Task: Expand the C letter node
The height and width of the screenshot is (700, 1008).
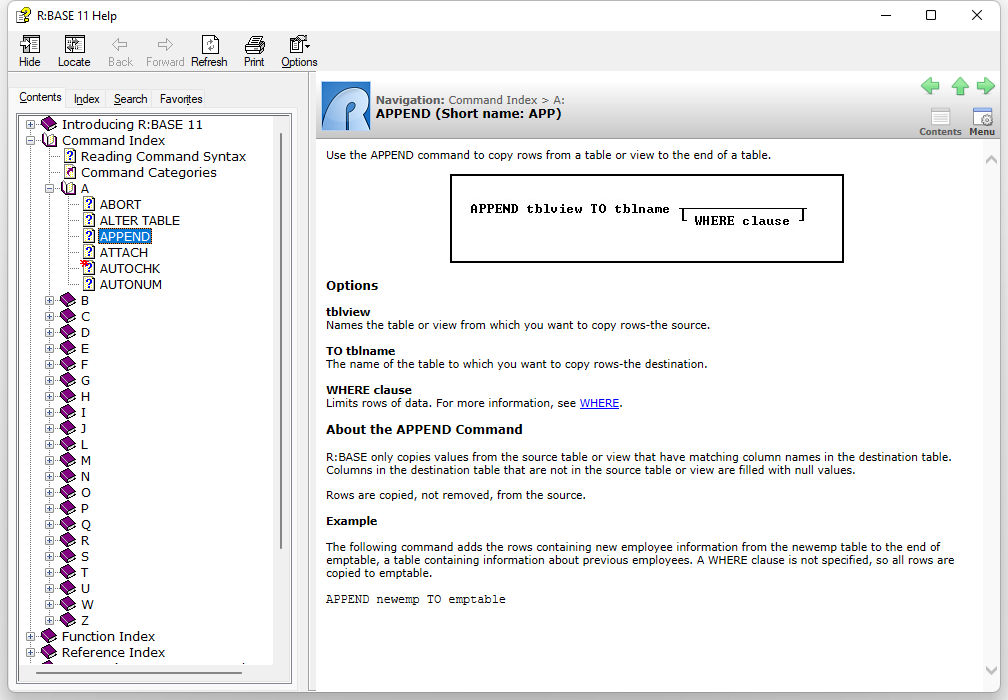Action: pyautogui.click(x=50, y=317)
